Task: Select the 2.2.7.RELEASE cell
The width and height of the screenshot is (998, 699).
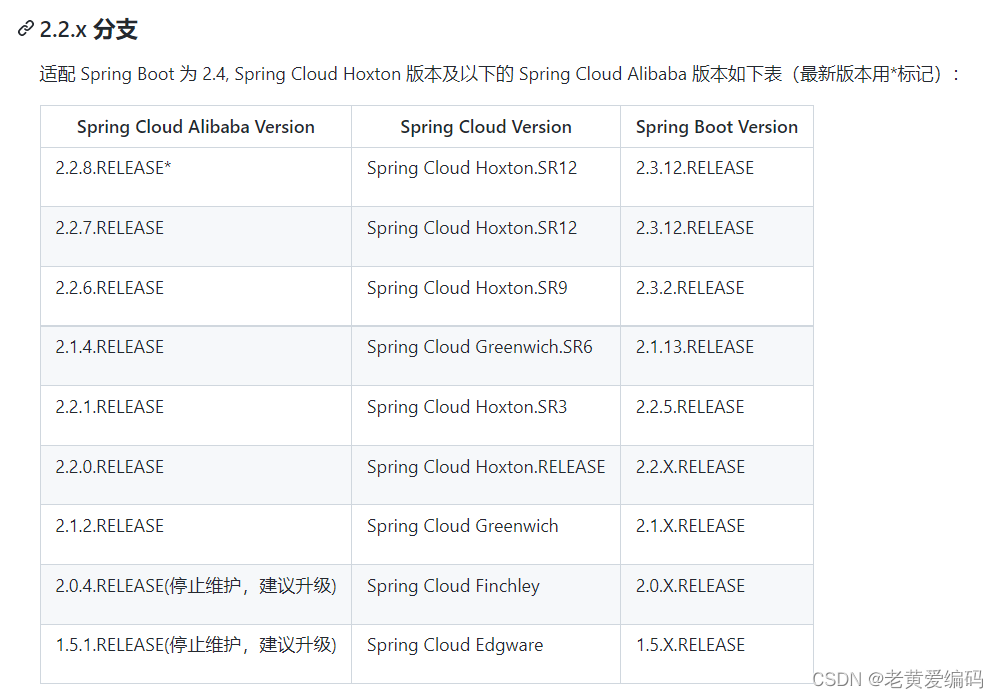Action: point(195,236)
